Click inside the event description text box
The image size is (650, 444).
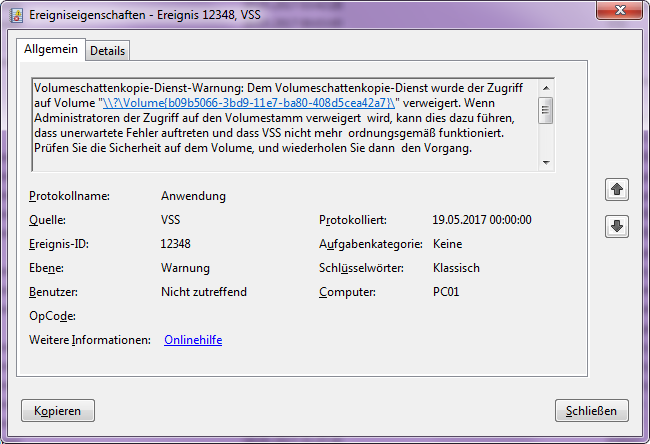pyautogui.click(x=280, y=140)
